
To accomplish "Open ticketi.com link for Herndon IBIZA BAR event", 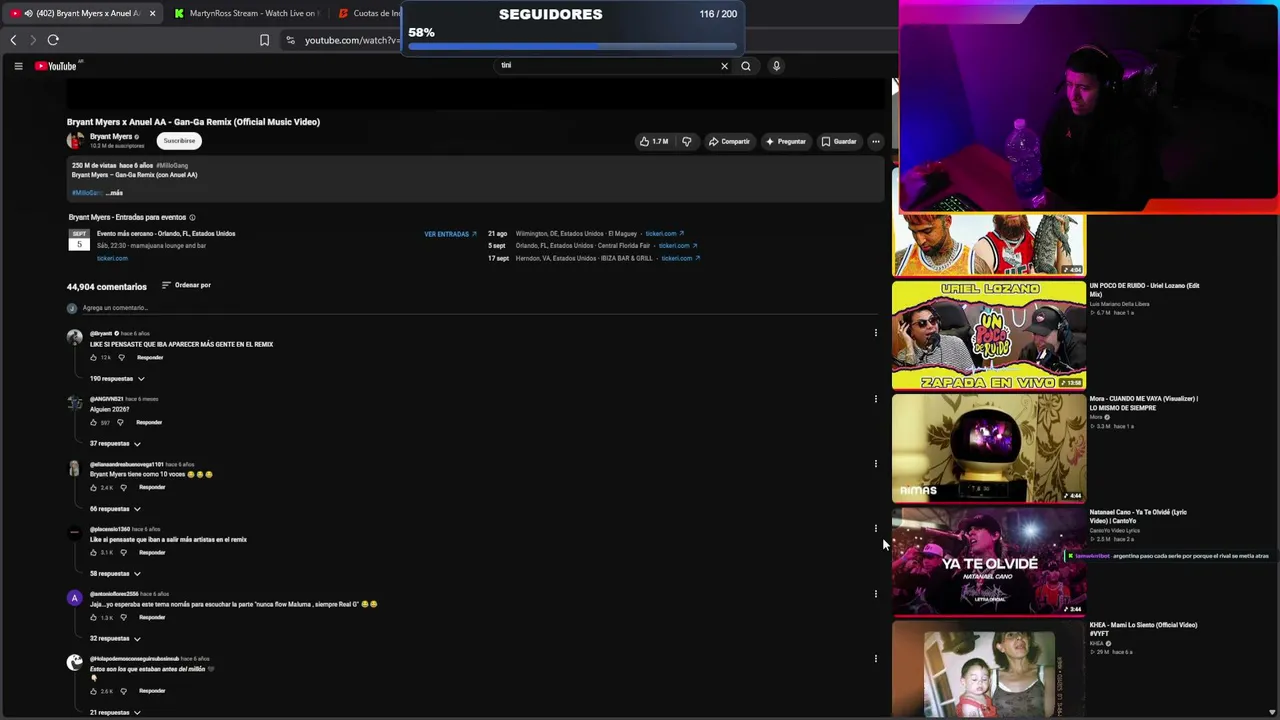I will point(680,258).
